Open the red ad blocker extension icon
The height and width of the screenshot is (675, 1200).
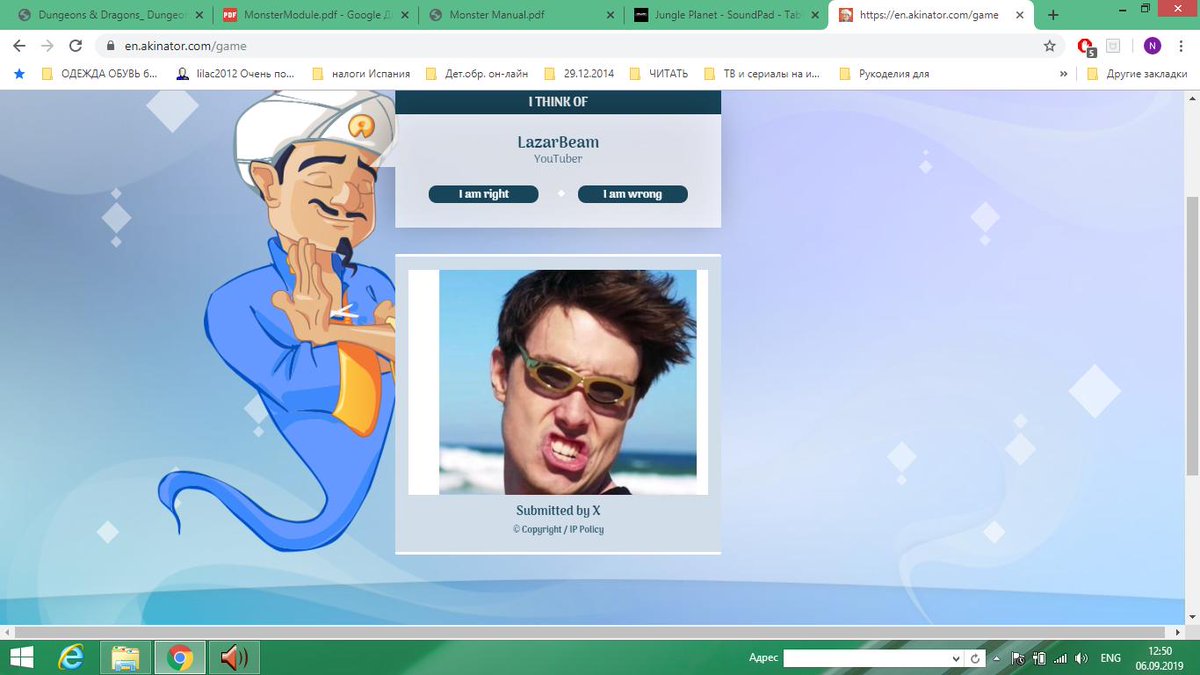[x=1086, y=46]
